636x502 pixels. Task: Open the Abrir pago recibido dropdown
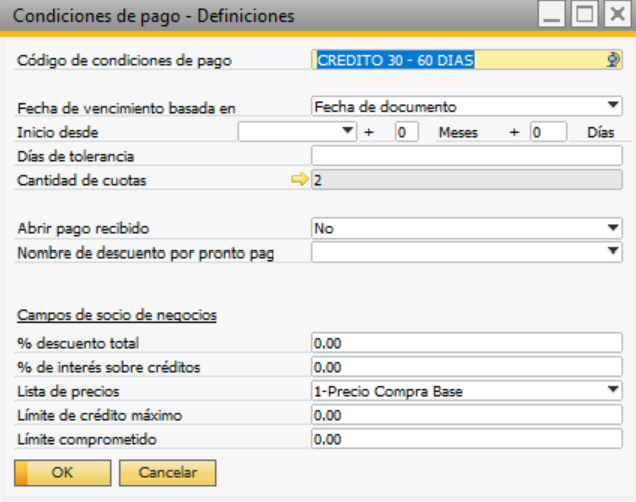tap(613, 229)
